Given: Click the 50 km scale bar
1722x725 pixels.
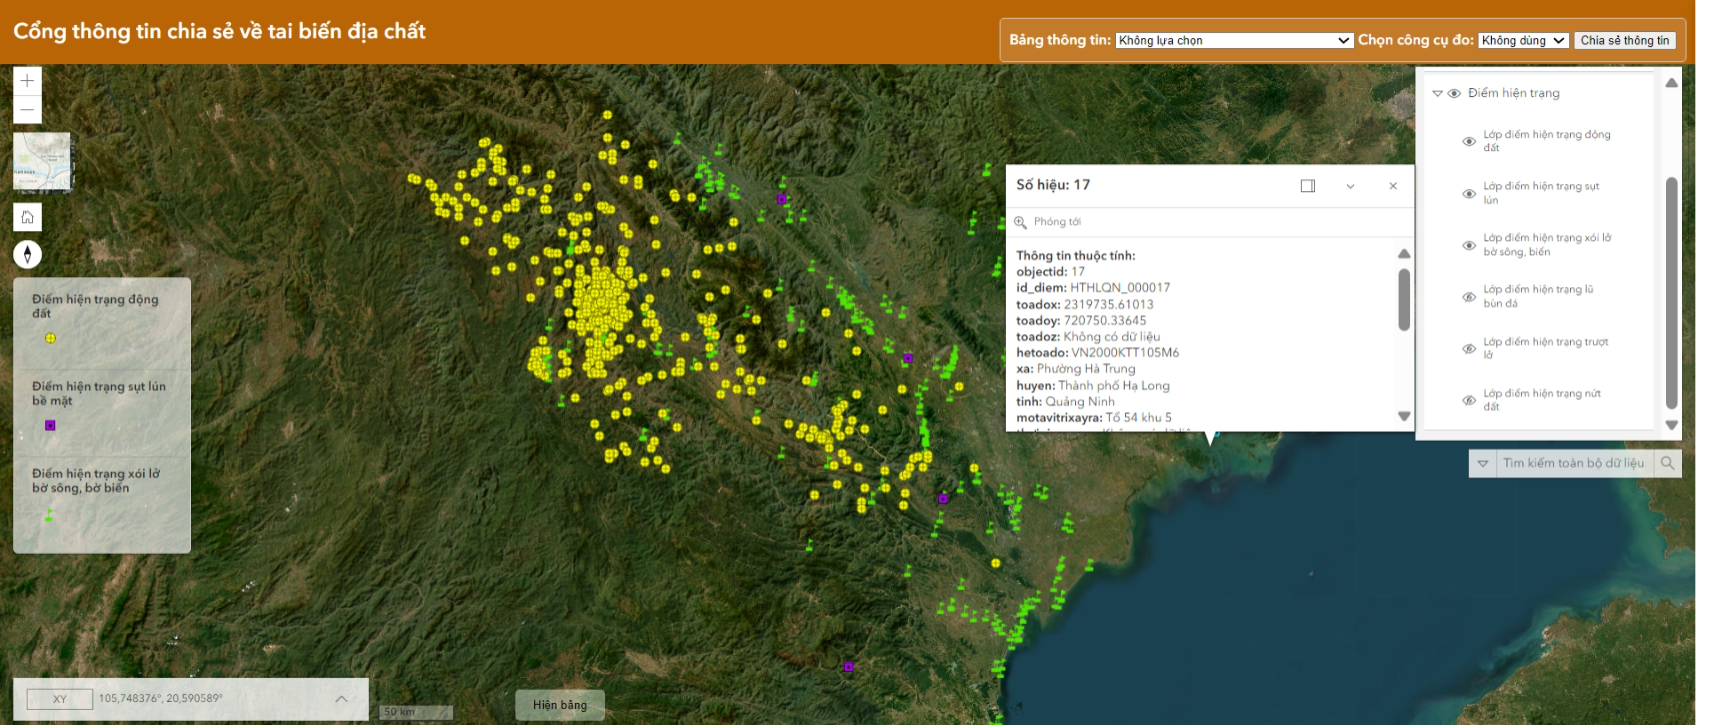Looking at the screenshot, I should click(417, 712).
